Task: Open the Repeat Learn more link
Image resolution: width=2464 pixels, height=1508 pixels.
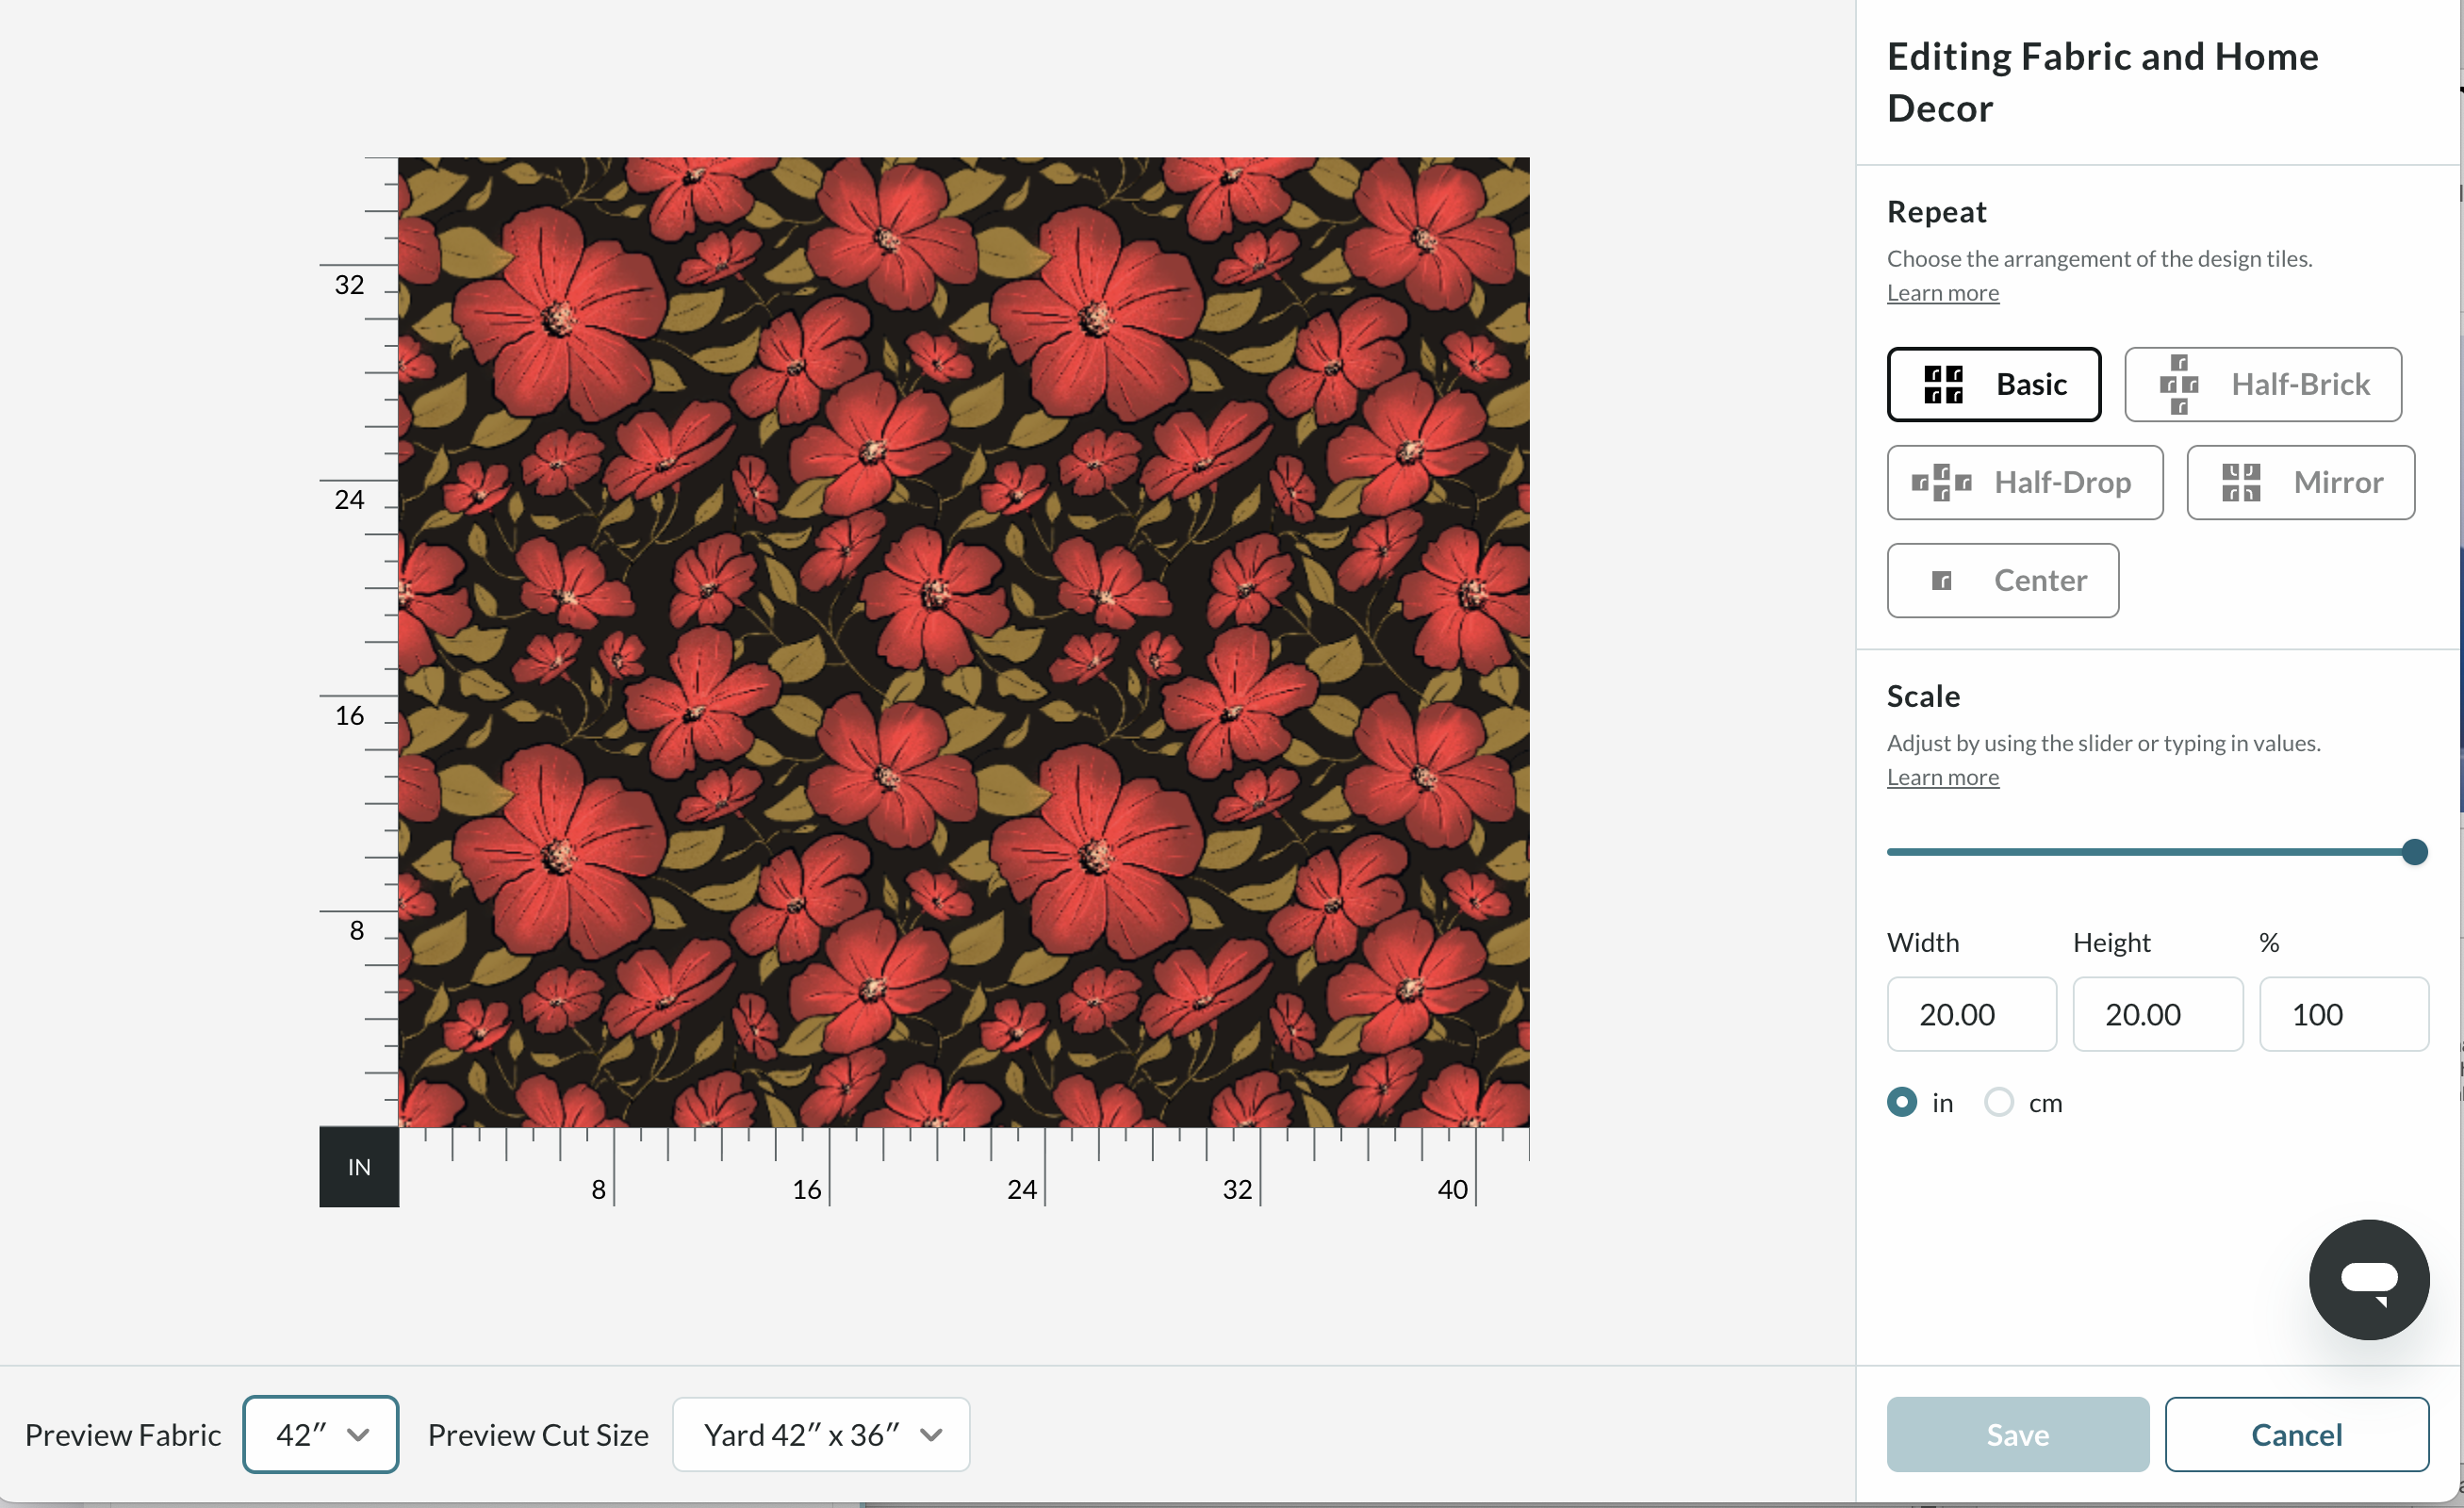Action: (1942, 292)
